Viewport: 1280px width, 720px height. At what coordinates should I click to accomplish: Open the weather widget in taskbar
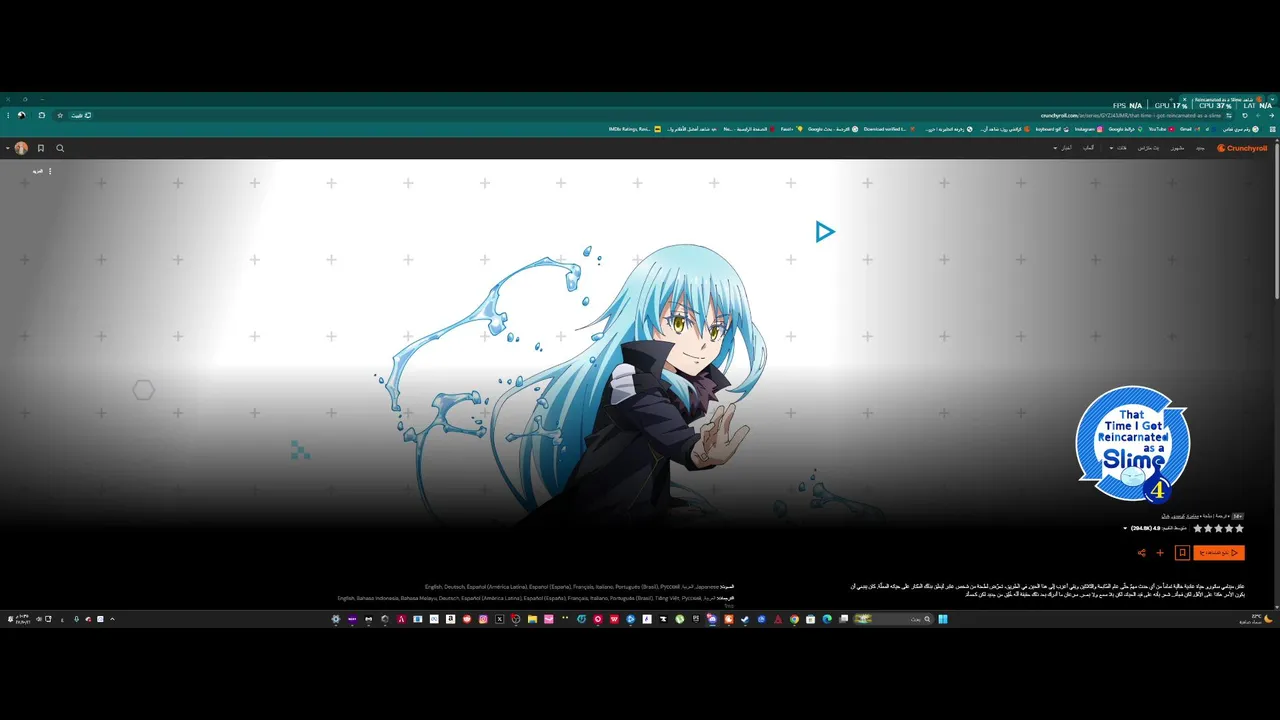1258,619
